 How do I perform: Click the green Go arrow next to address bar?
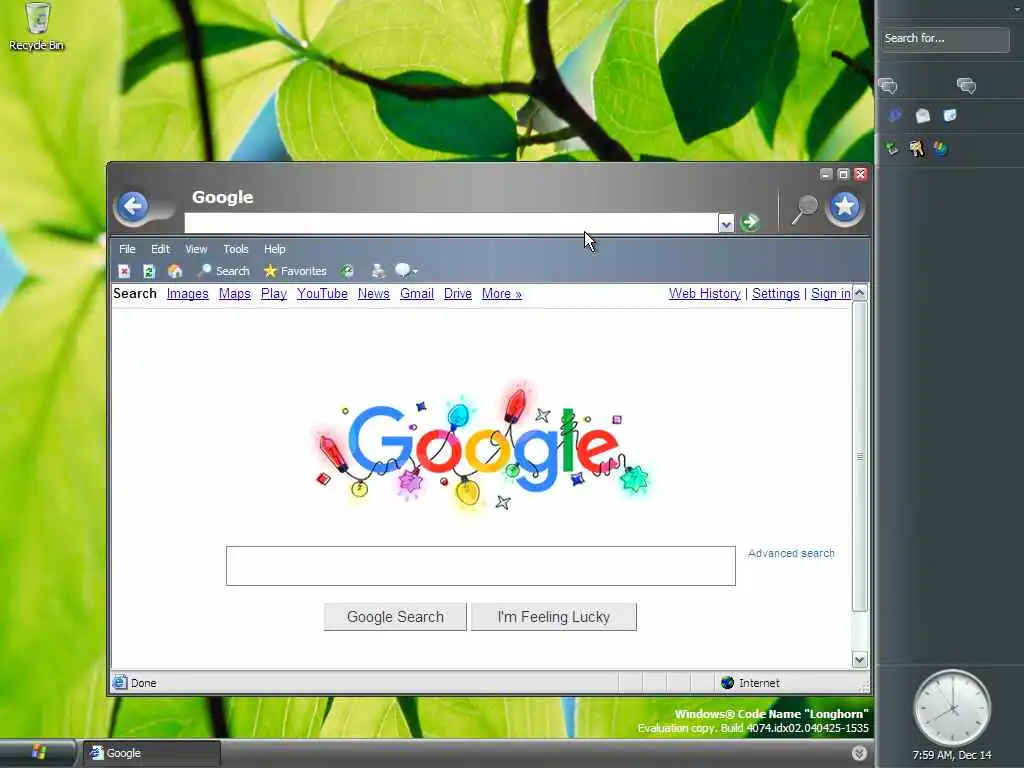[750, 223]
